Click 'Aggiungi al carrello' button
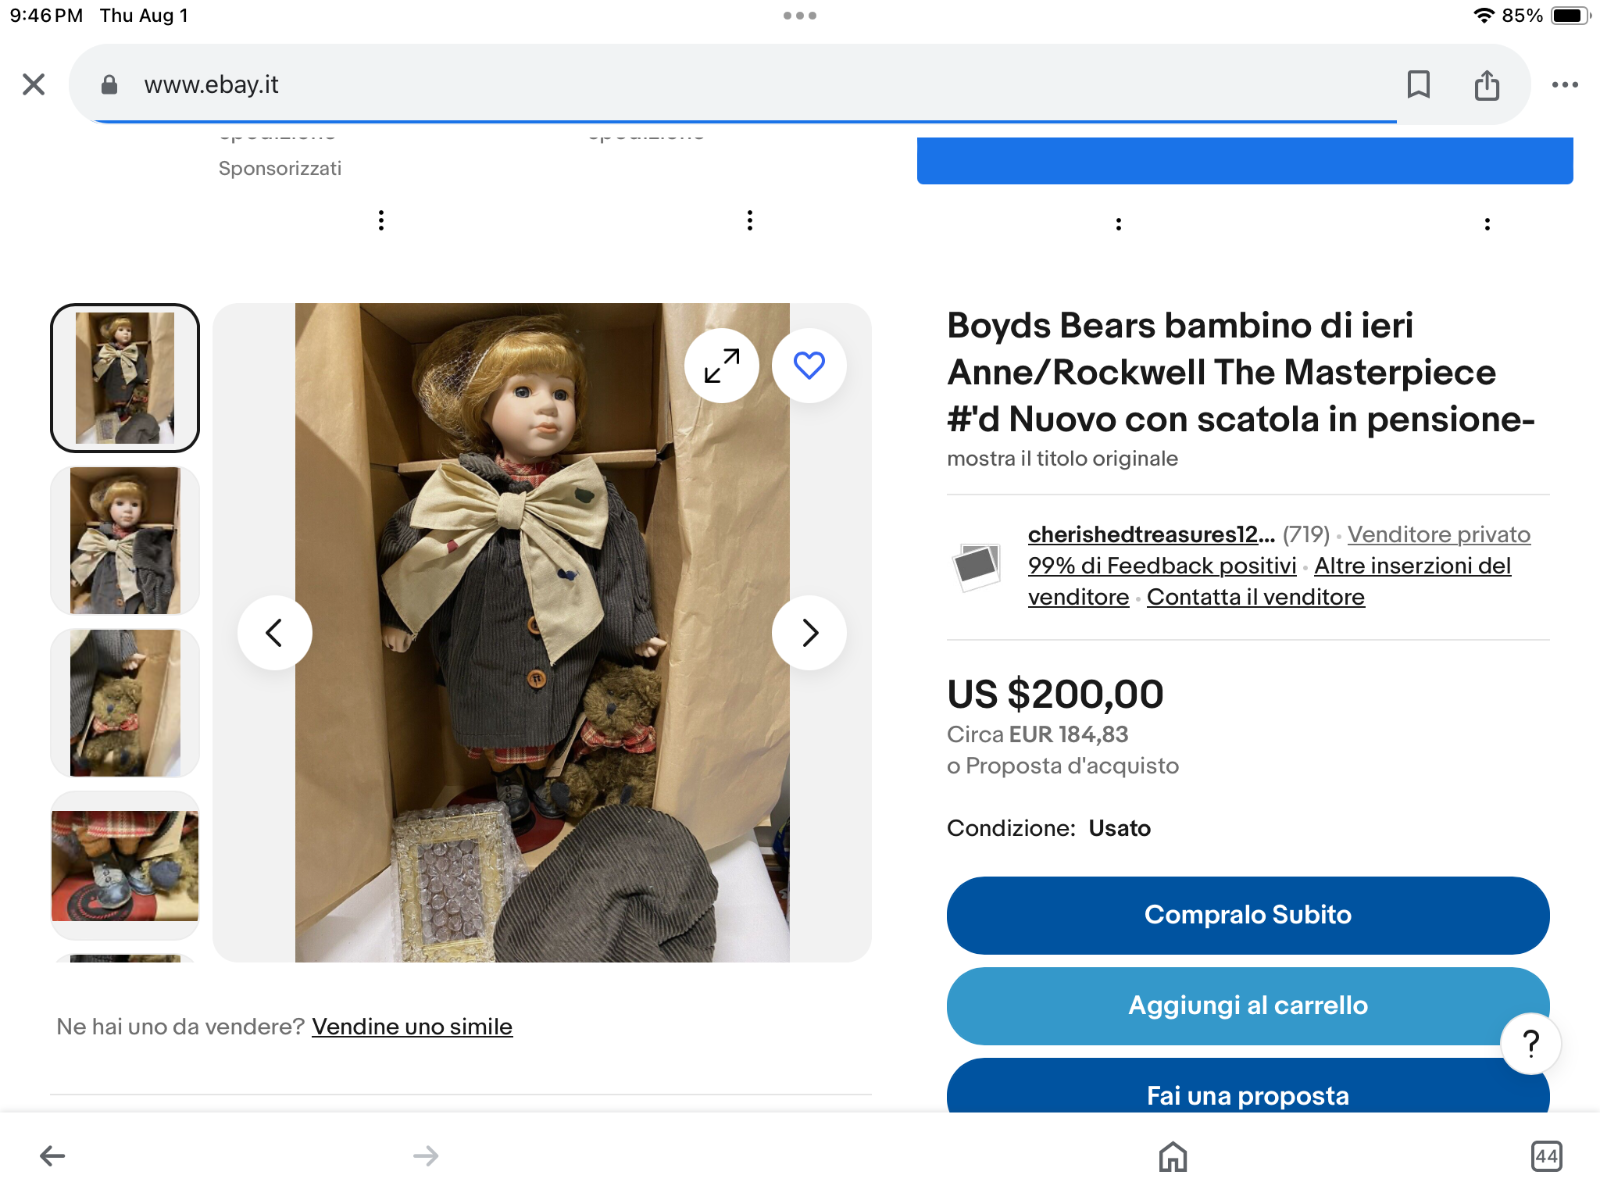This screenshot has height=1200, width=1600. click(x=1248, y=1006)
